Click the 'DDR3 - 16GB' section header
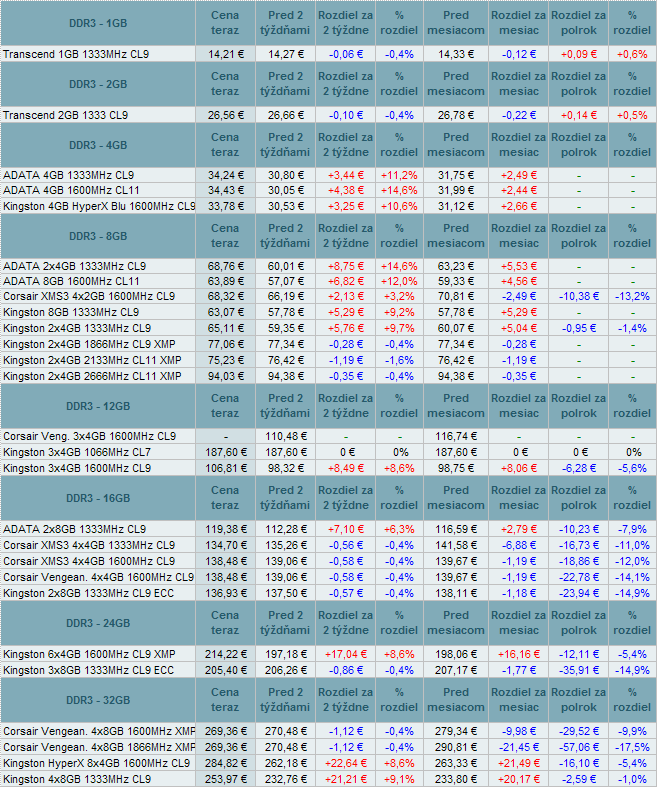This screenshot has height=787, width=657. (x=98, y=498)
